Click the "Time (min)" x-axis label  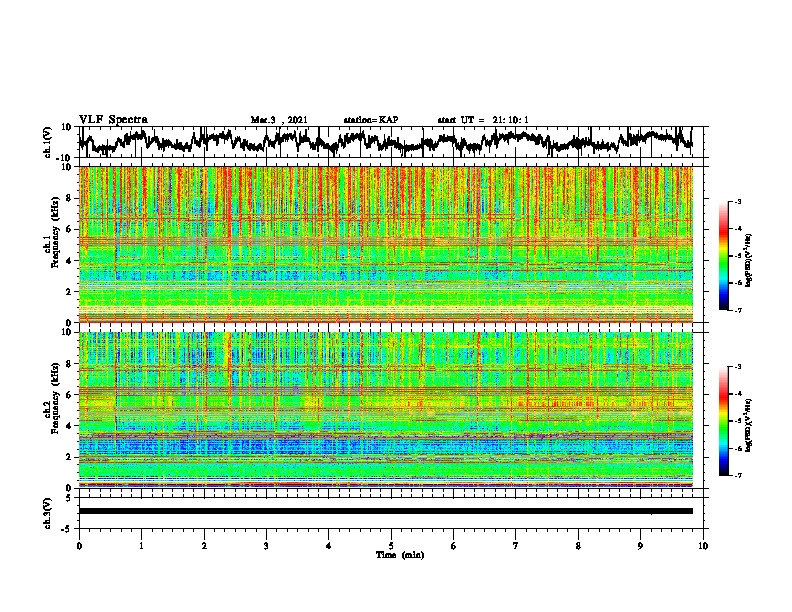tap(400, 555)
